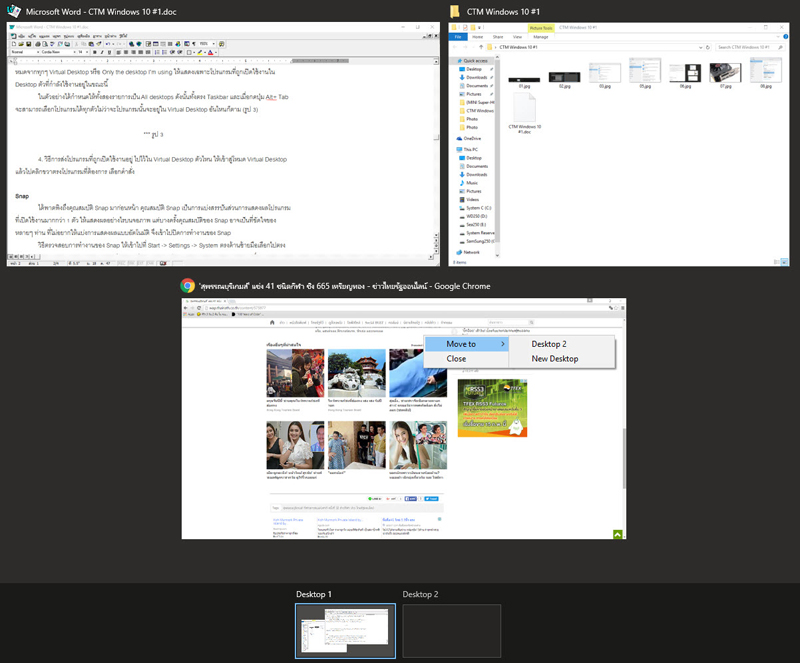Click the Word vertical scrollbar
This screenshot has width=800, height=663.
coord(436,148)
